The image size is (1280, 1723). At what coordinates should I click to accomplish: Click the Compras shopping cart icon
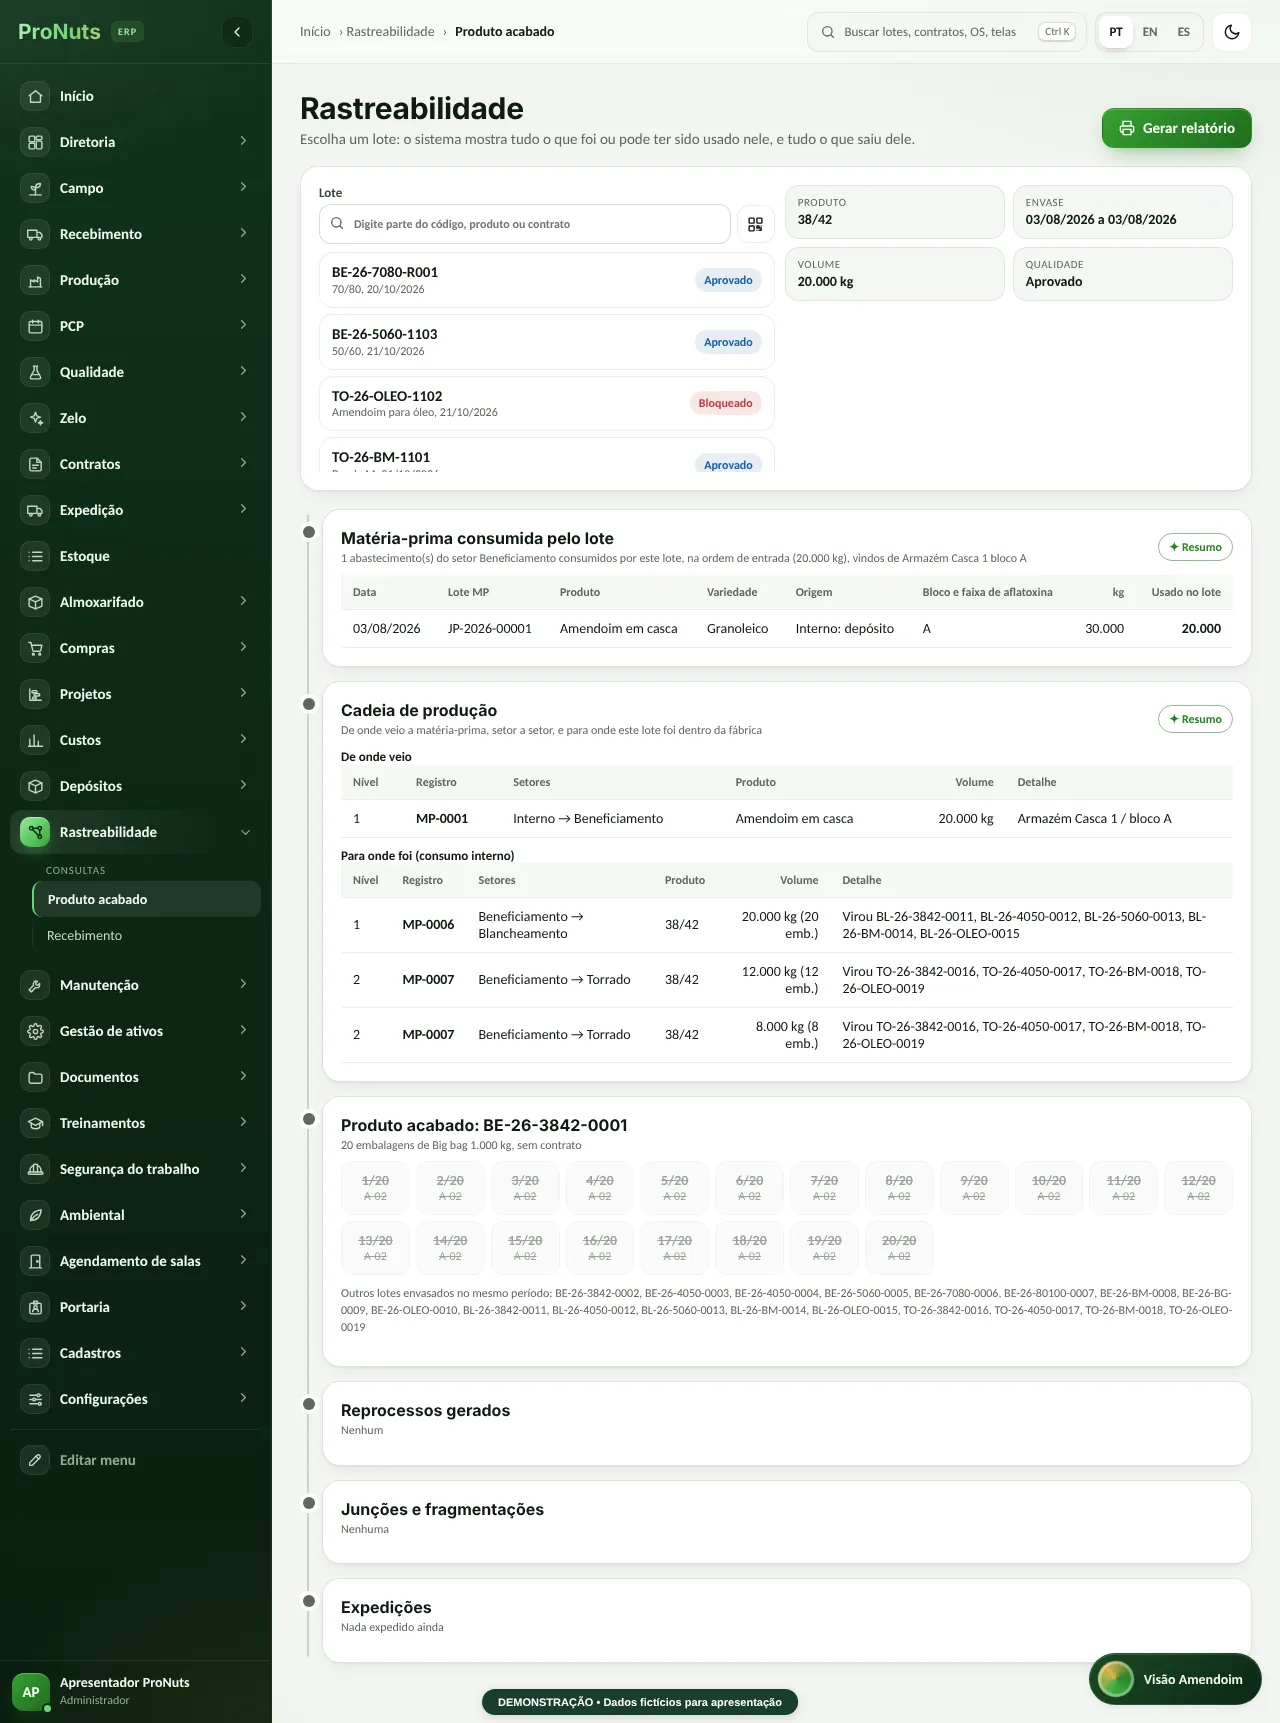[35, 648]
